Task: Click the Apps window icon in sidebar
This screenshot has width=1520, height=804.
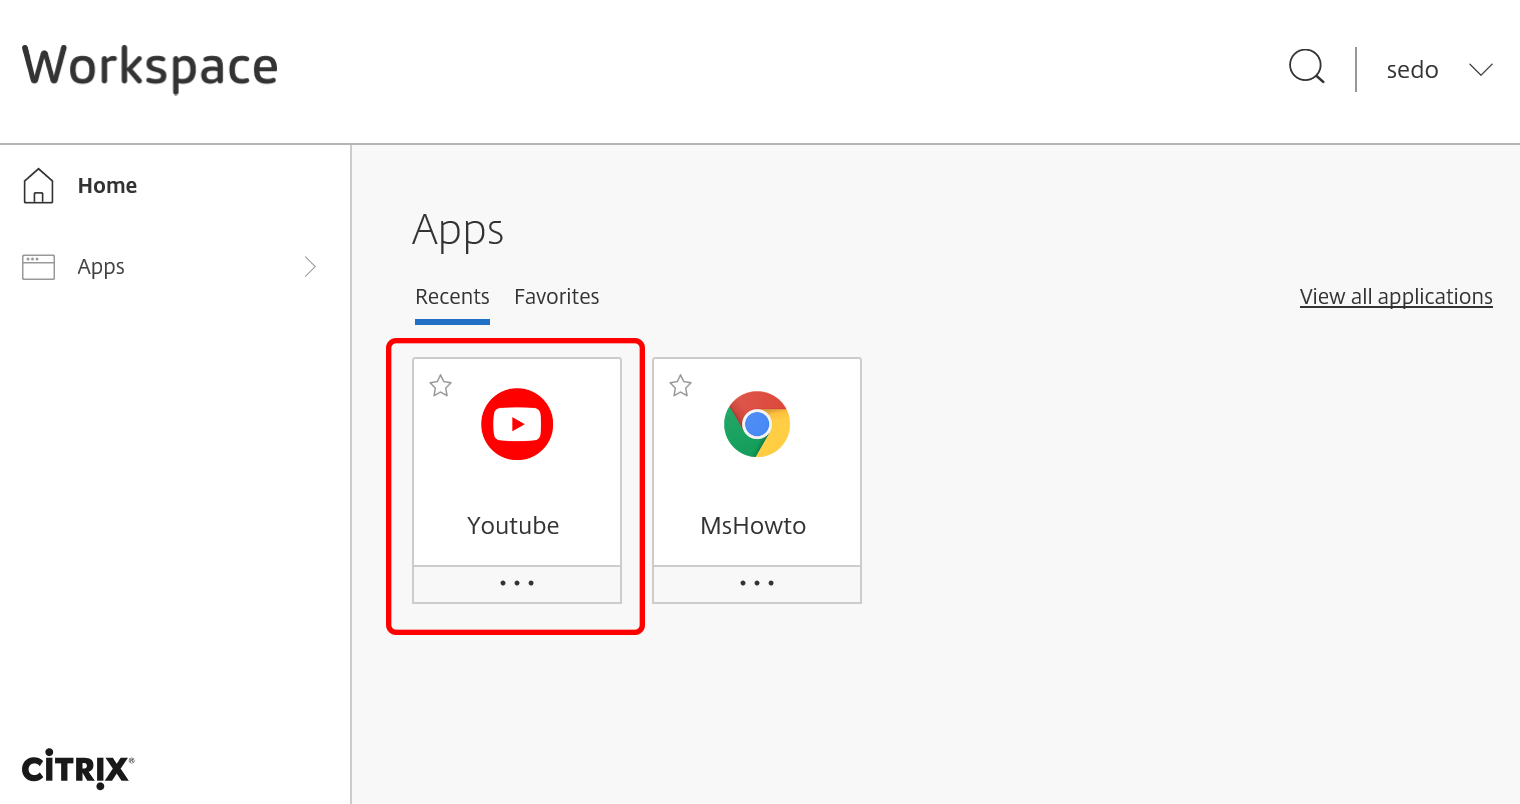Action: point(38,267)
